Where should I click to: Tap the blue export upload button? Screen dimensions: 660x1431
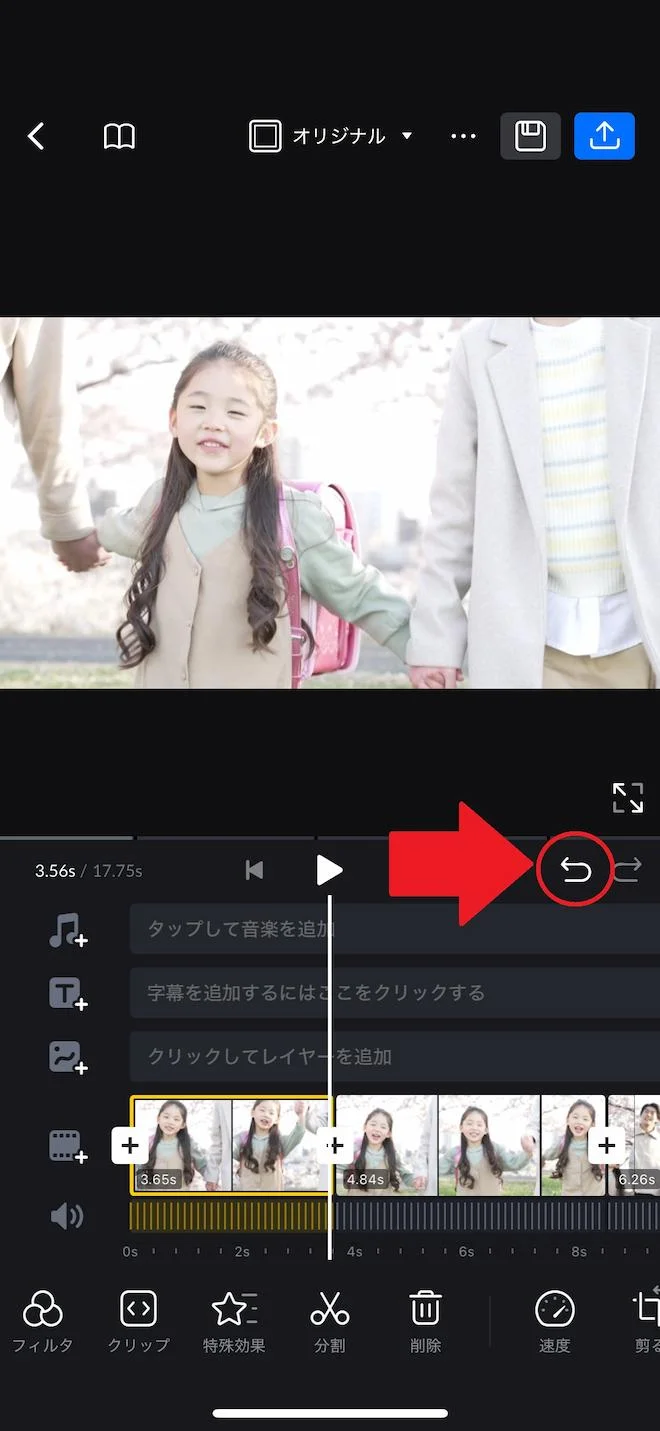604,136
